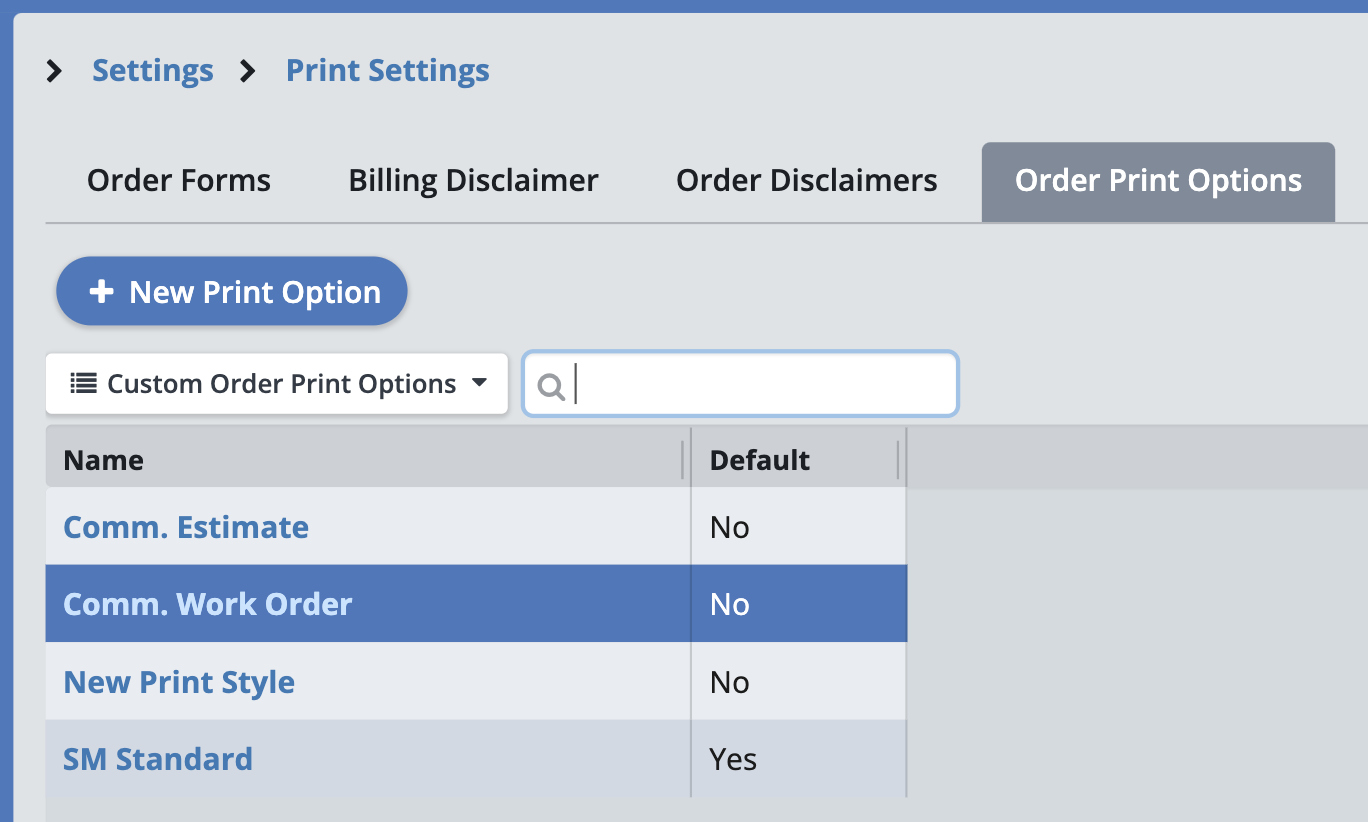Open the Billing Disclaimer tab
The width and height of the screenshot is (1368, 822).
point(473,181)
